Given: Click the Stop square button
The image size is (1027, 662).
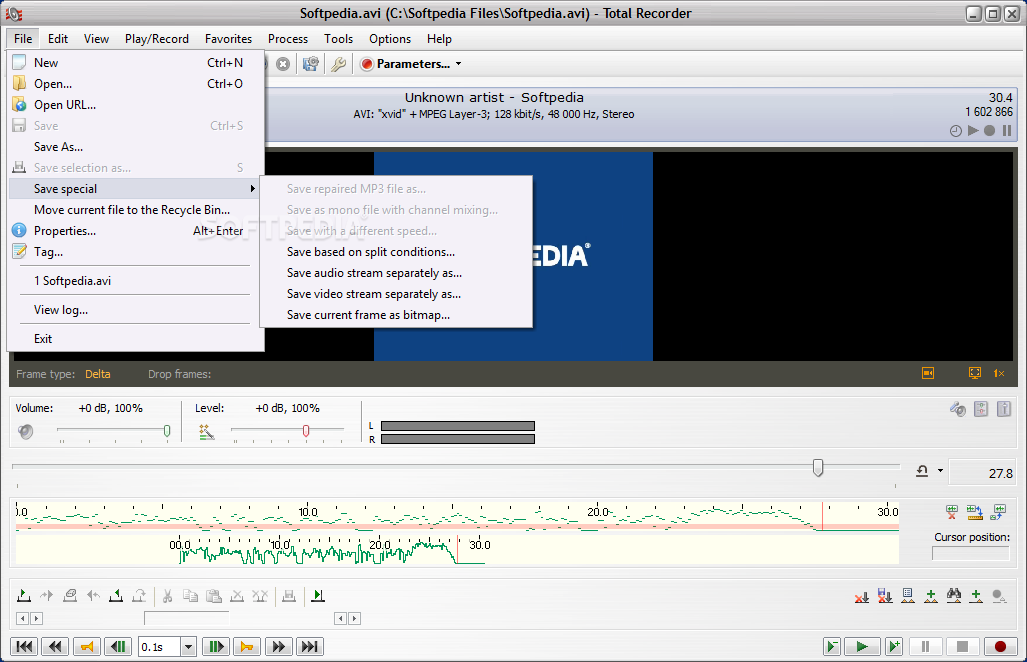Looking at the screenshot, I should (x=962, y=646).
